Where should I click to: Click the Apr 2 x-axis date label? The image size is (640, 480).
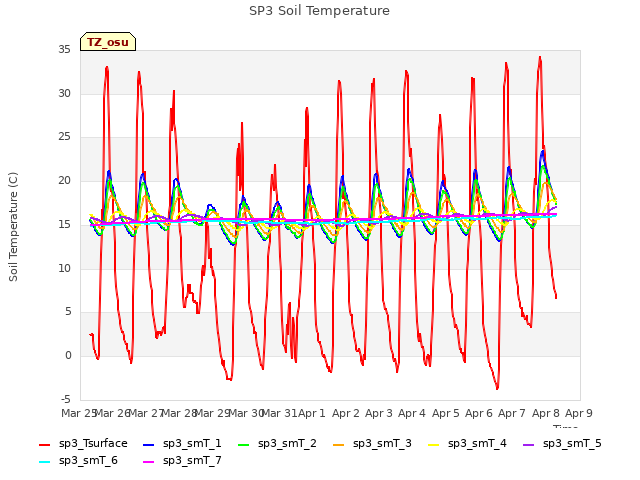pyautogui.click(x=346, y=413)
